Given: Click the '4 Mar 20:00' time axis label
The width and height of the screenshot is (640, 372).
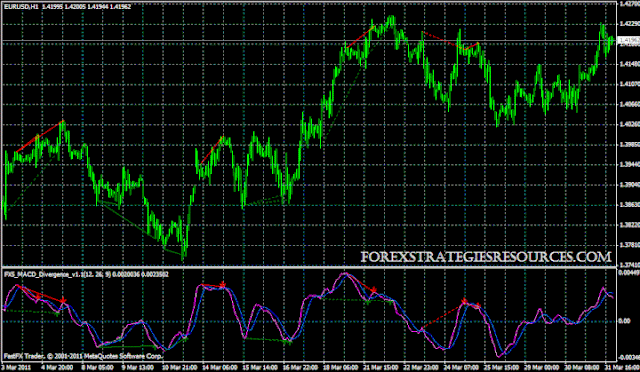Looking at the screenshot, I should pos(57,367).
